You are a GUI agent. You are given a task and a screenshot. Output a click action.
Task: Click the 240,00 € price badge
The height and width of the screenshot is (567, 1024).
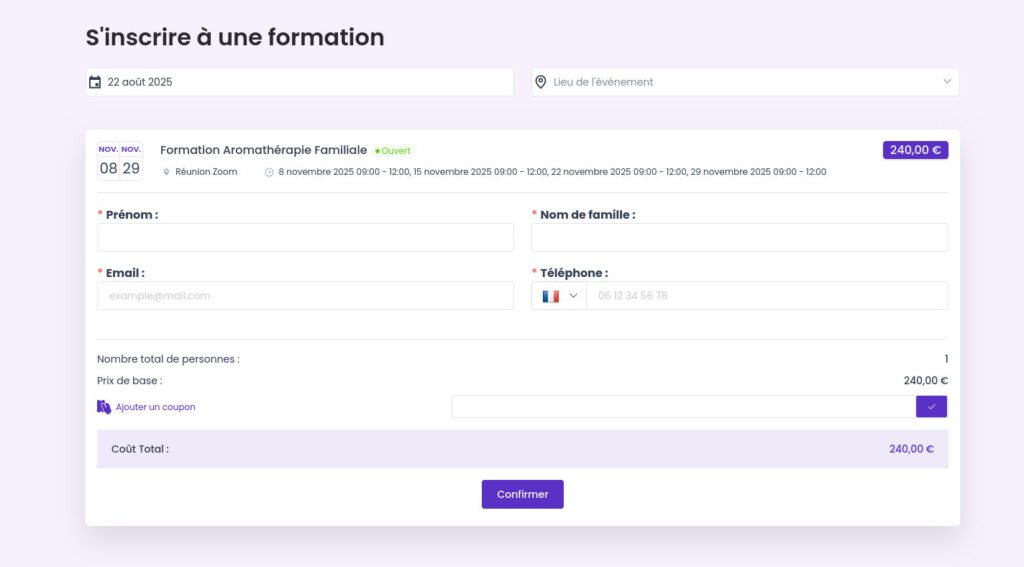pos(915,150)
